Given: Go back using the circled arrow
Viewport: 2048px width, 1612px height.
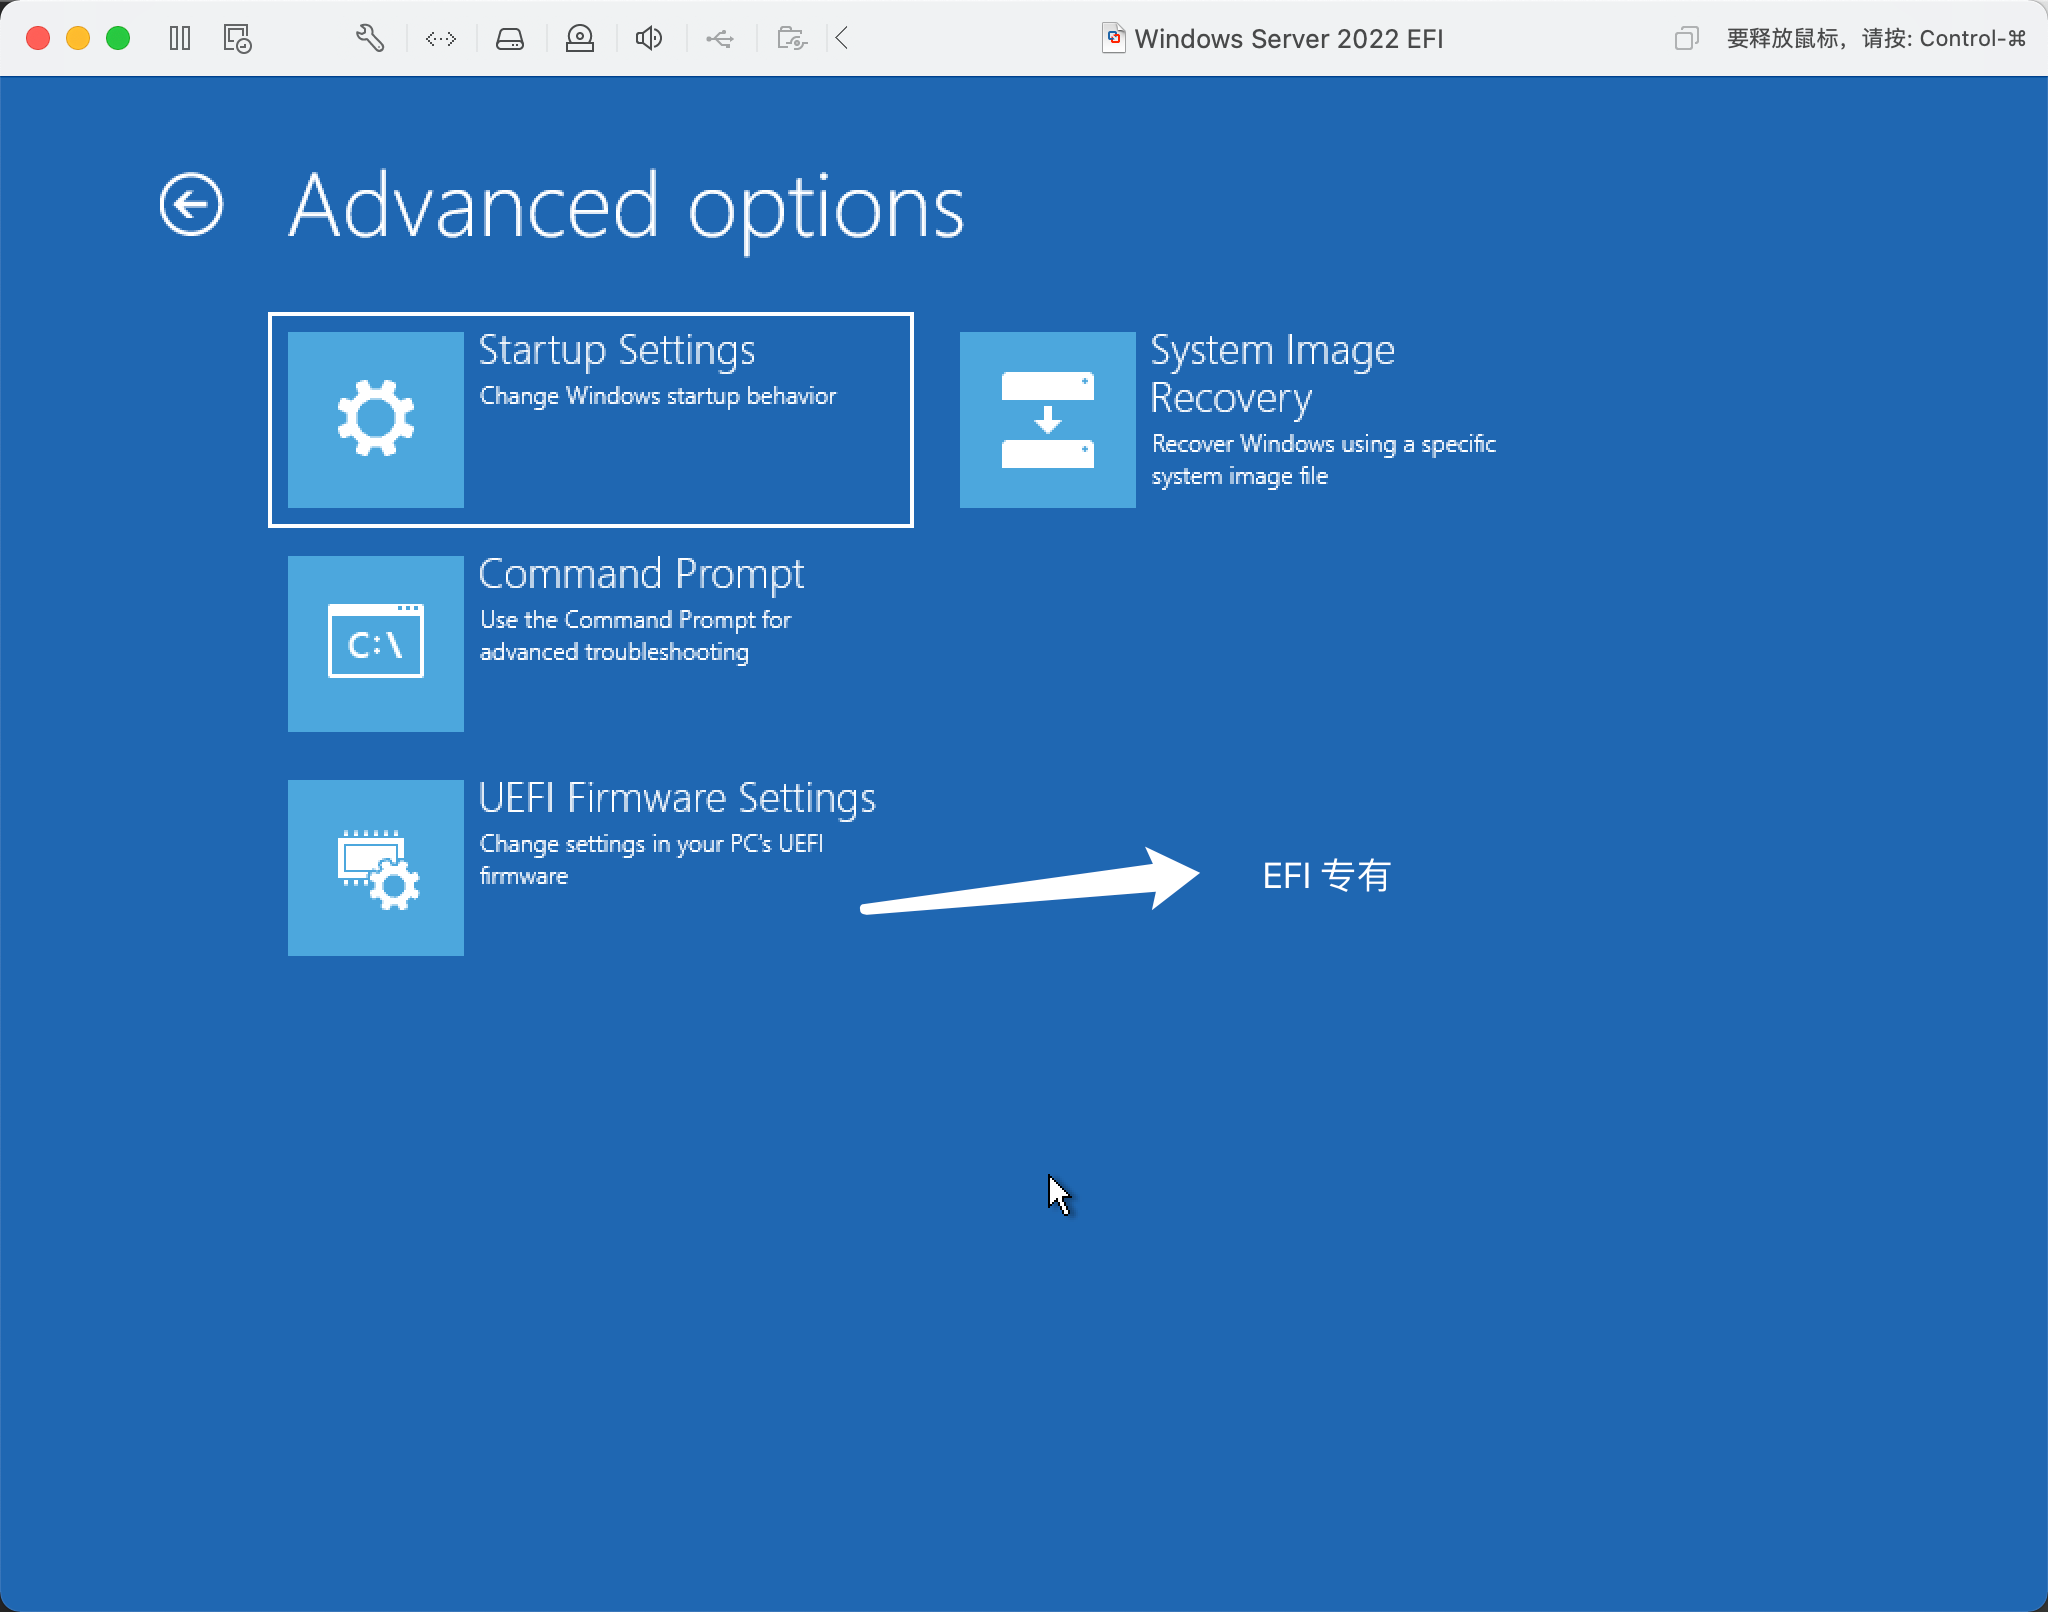Looking at the screenshot, I should click(x=191, y=205).
